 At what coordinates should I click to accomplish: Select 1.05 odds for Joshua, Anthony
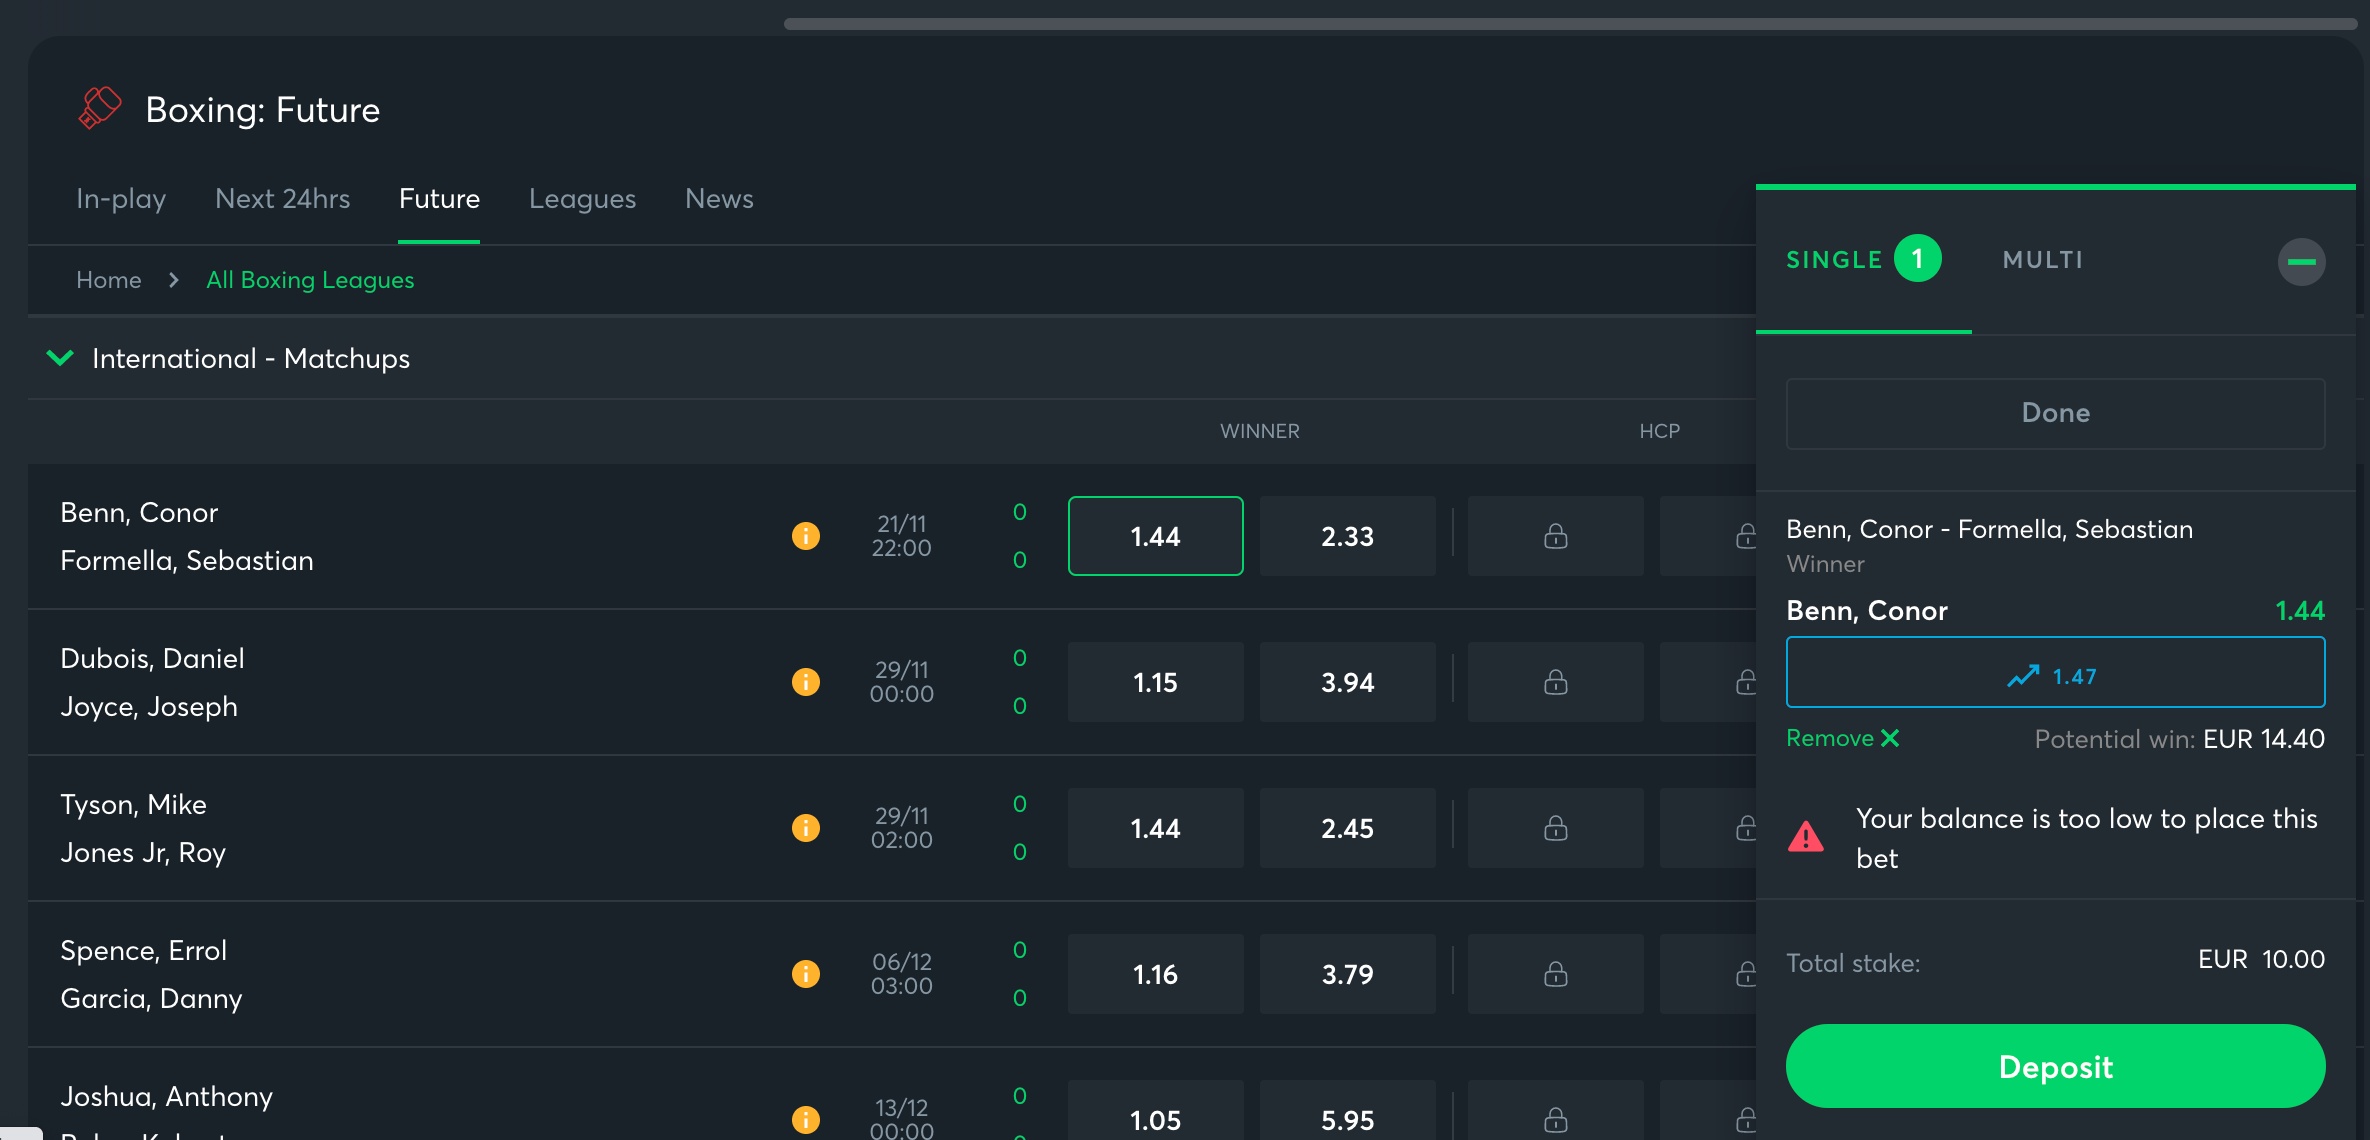pyautogui.click(x=1155, y=1110)
